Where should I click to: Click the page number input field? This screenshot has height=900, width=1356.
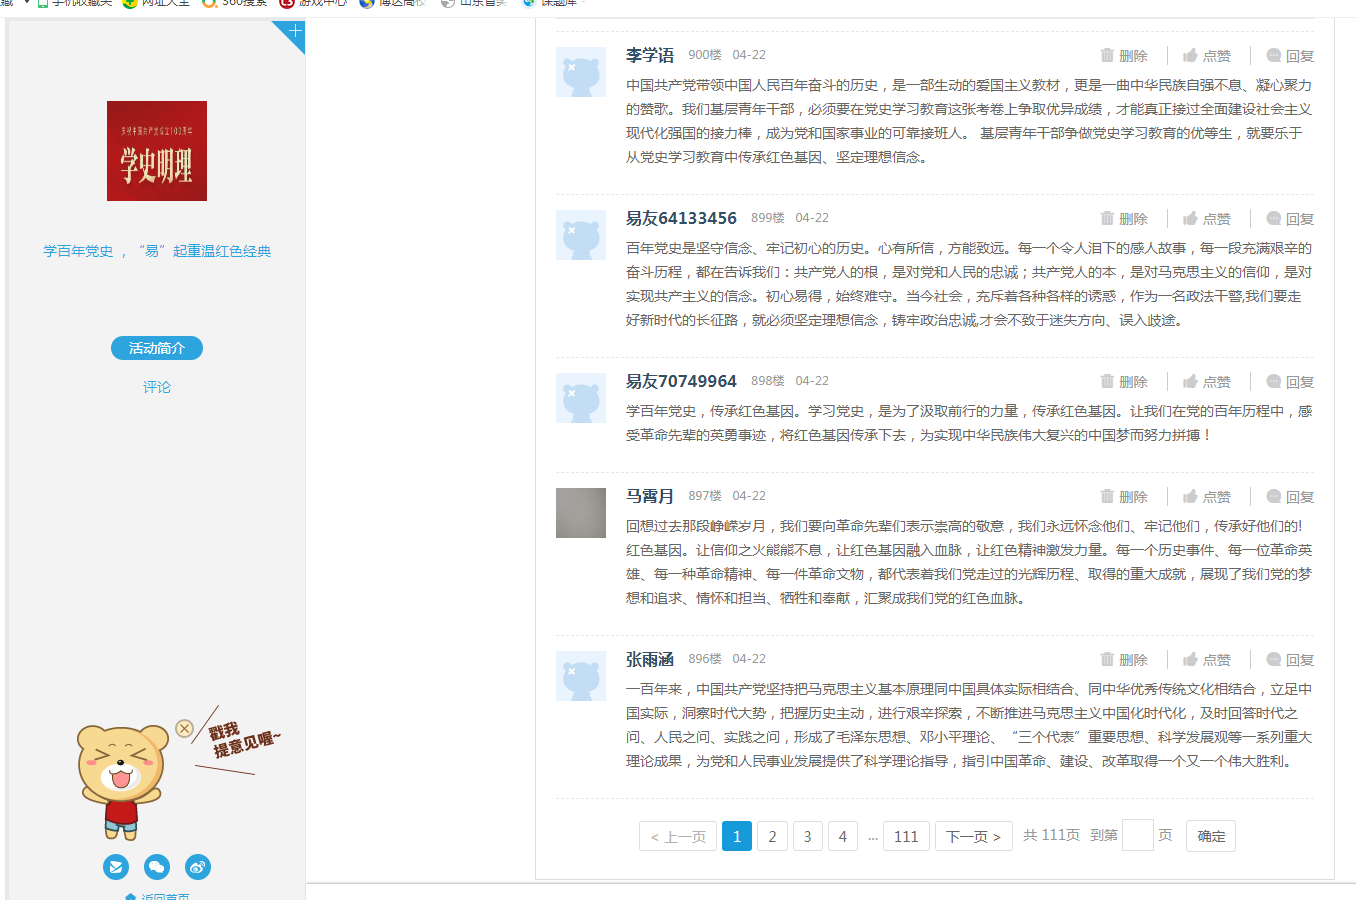tap(1137, 836)
